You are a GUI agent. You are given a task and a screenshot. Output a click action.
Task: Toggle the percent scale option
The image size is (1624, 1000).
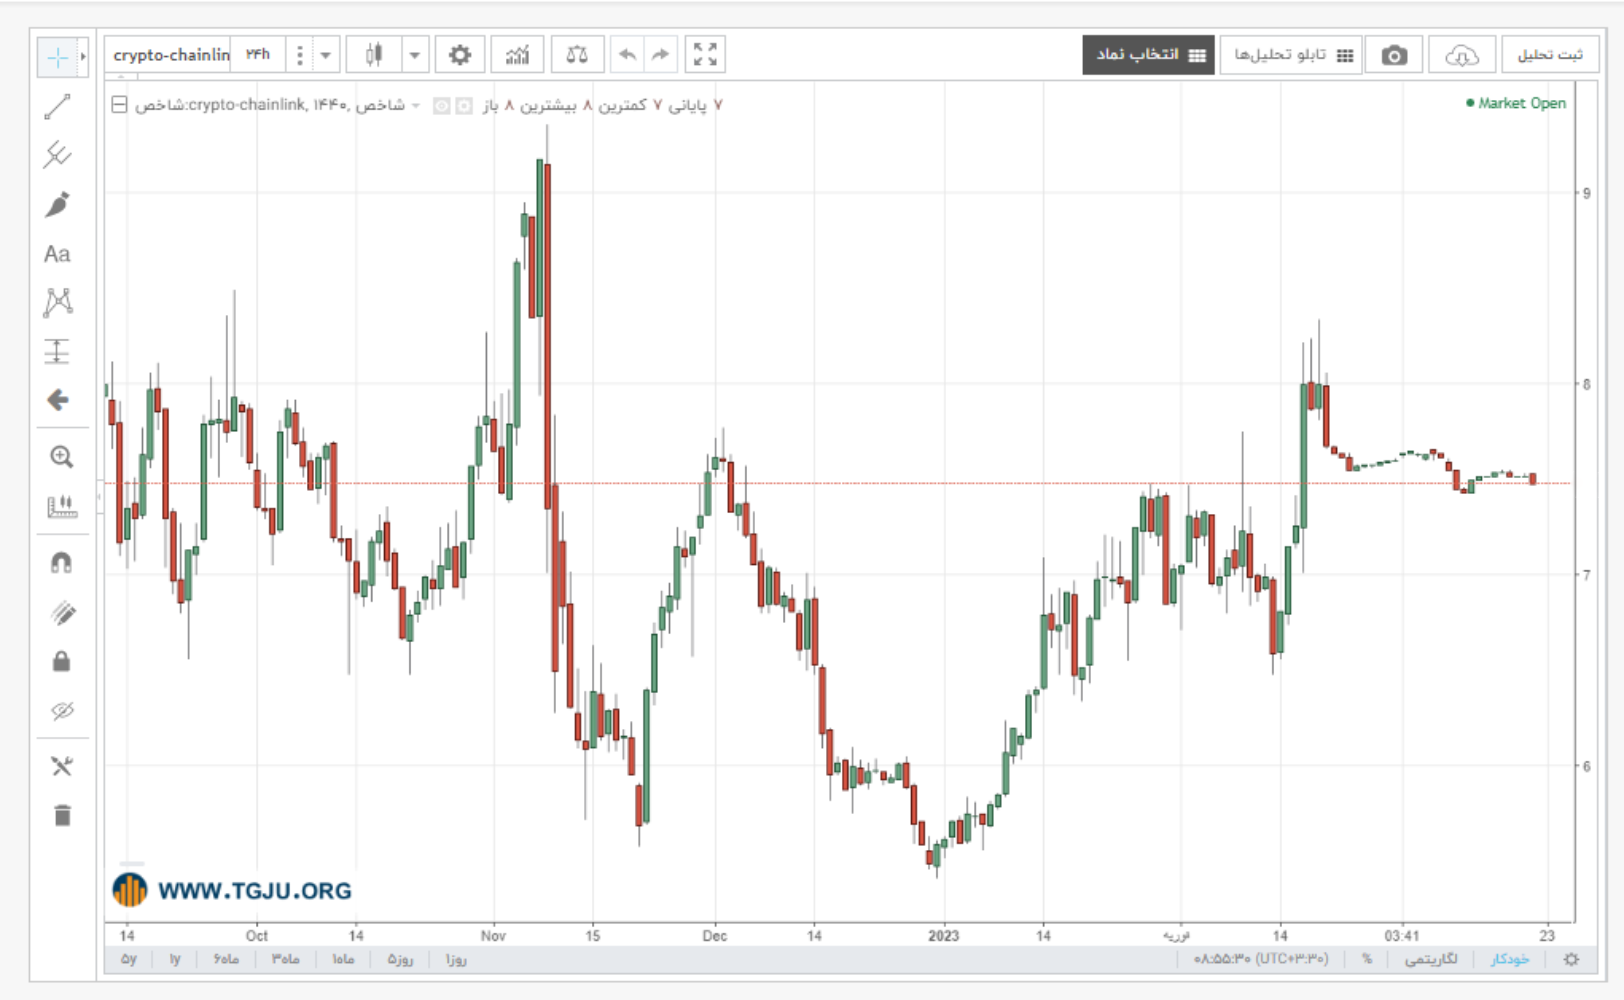pos(1366,959)
